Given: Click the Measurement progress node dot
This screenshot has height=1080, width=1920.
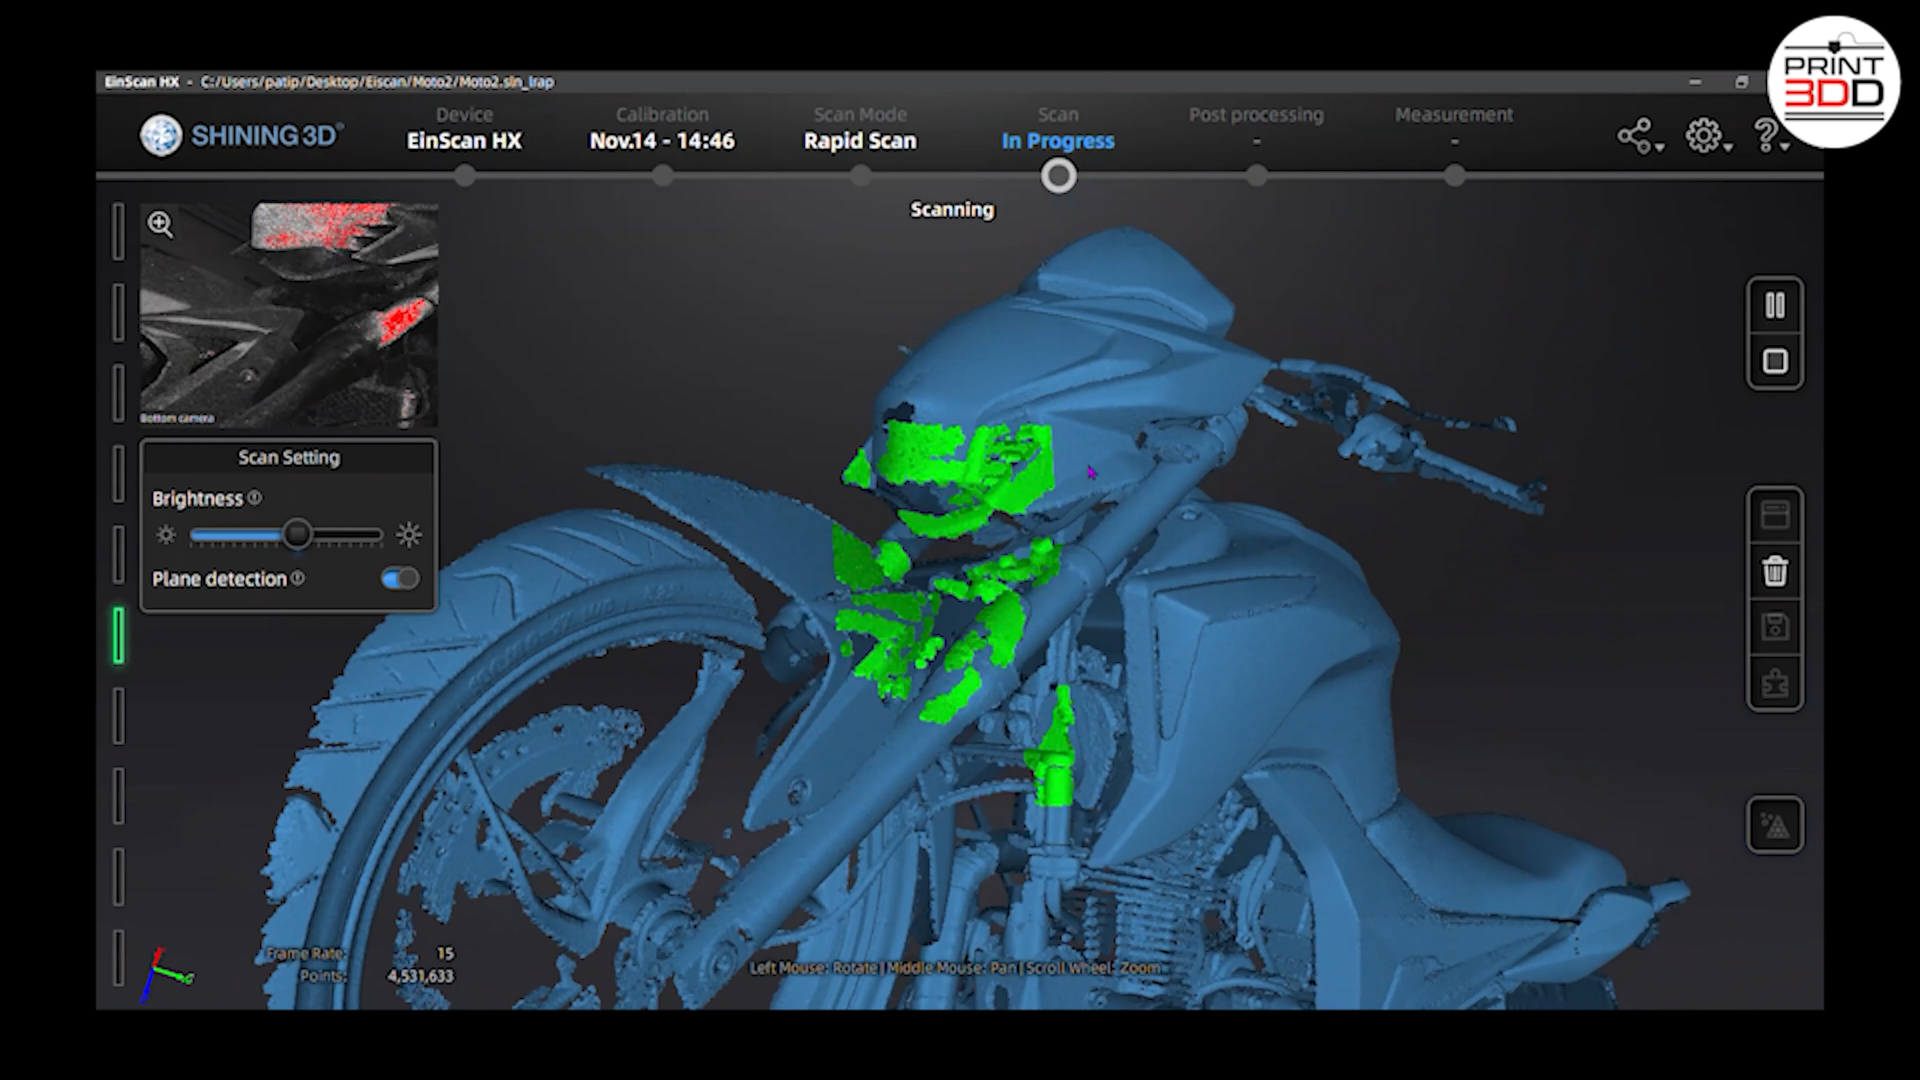Looking at the screenshot, I should (x=1454, y=177).
